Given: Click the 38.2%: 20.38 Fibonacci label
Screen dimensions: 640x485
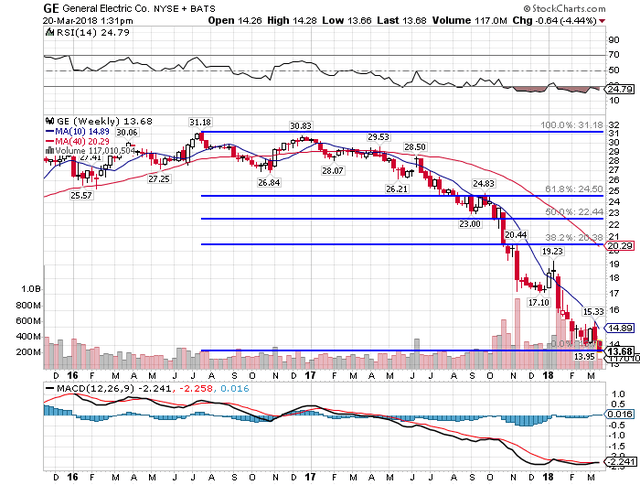Looking at the screenshot, I should [574, 238].
